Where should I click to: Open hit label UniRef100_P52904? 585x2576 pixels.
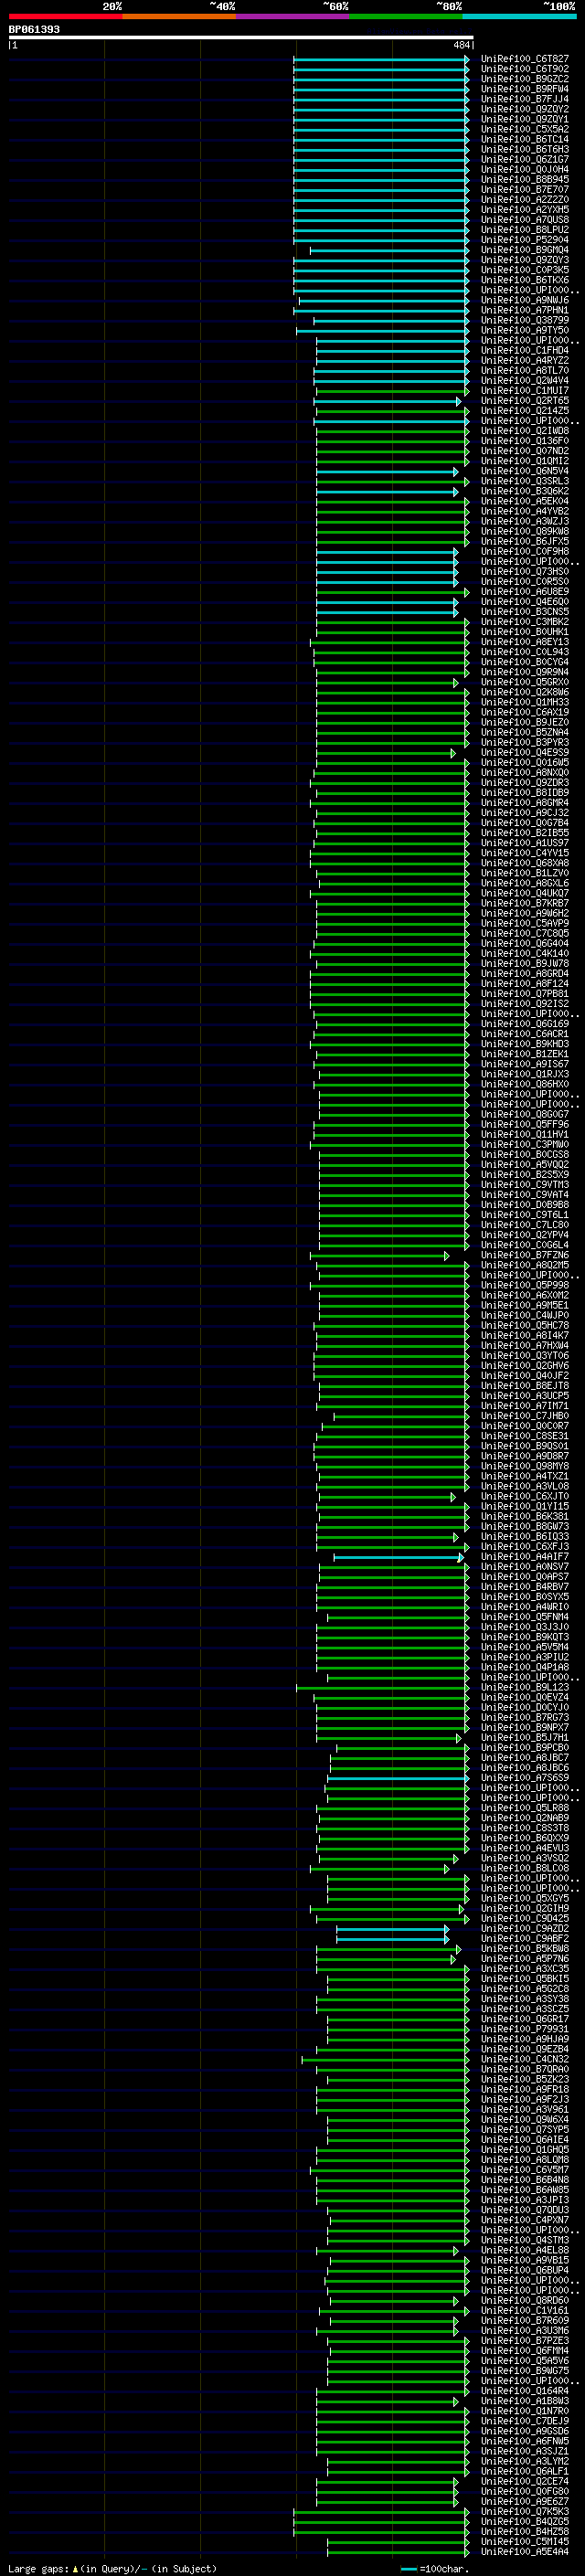[525, 240]
